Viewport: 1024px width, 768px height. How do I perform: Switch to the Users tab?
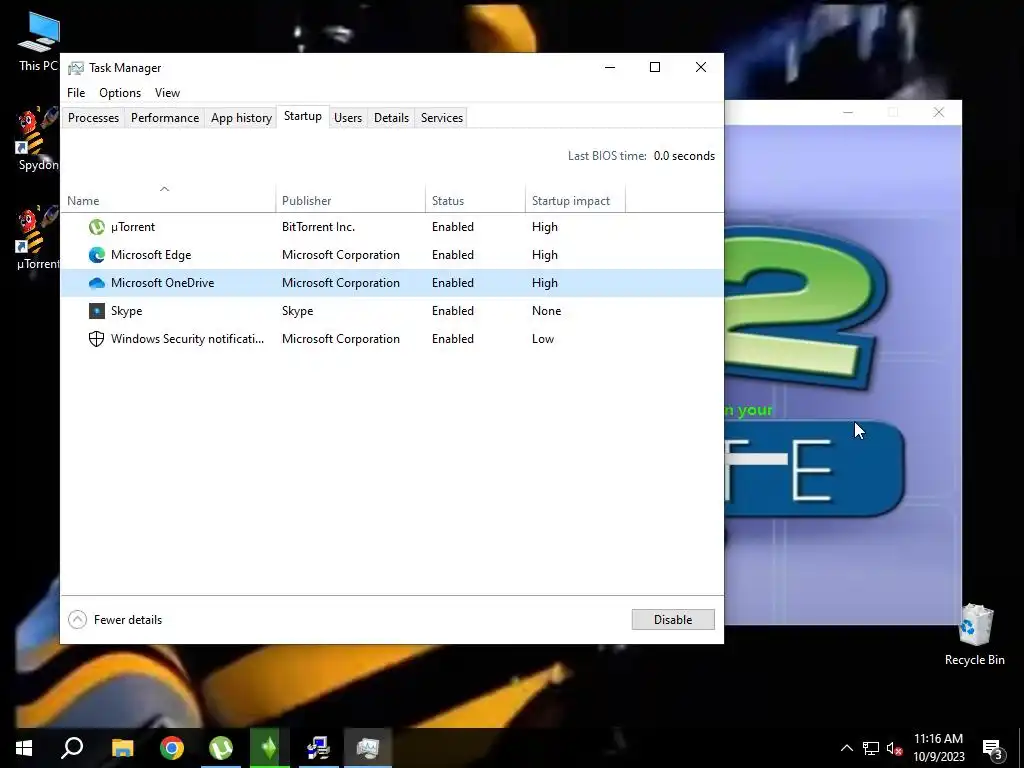click(348, 118)
